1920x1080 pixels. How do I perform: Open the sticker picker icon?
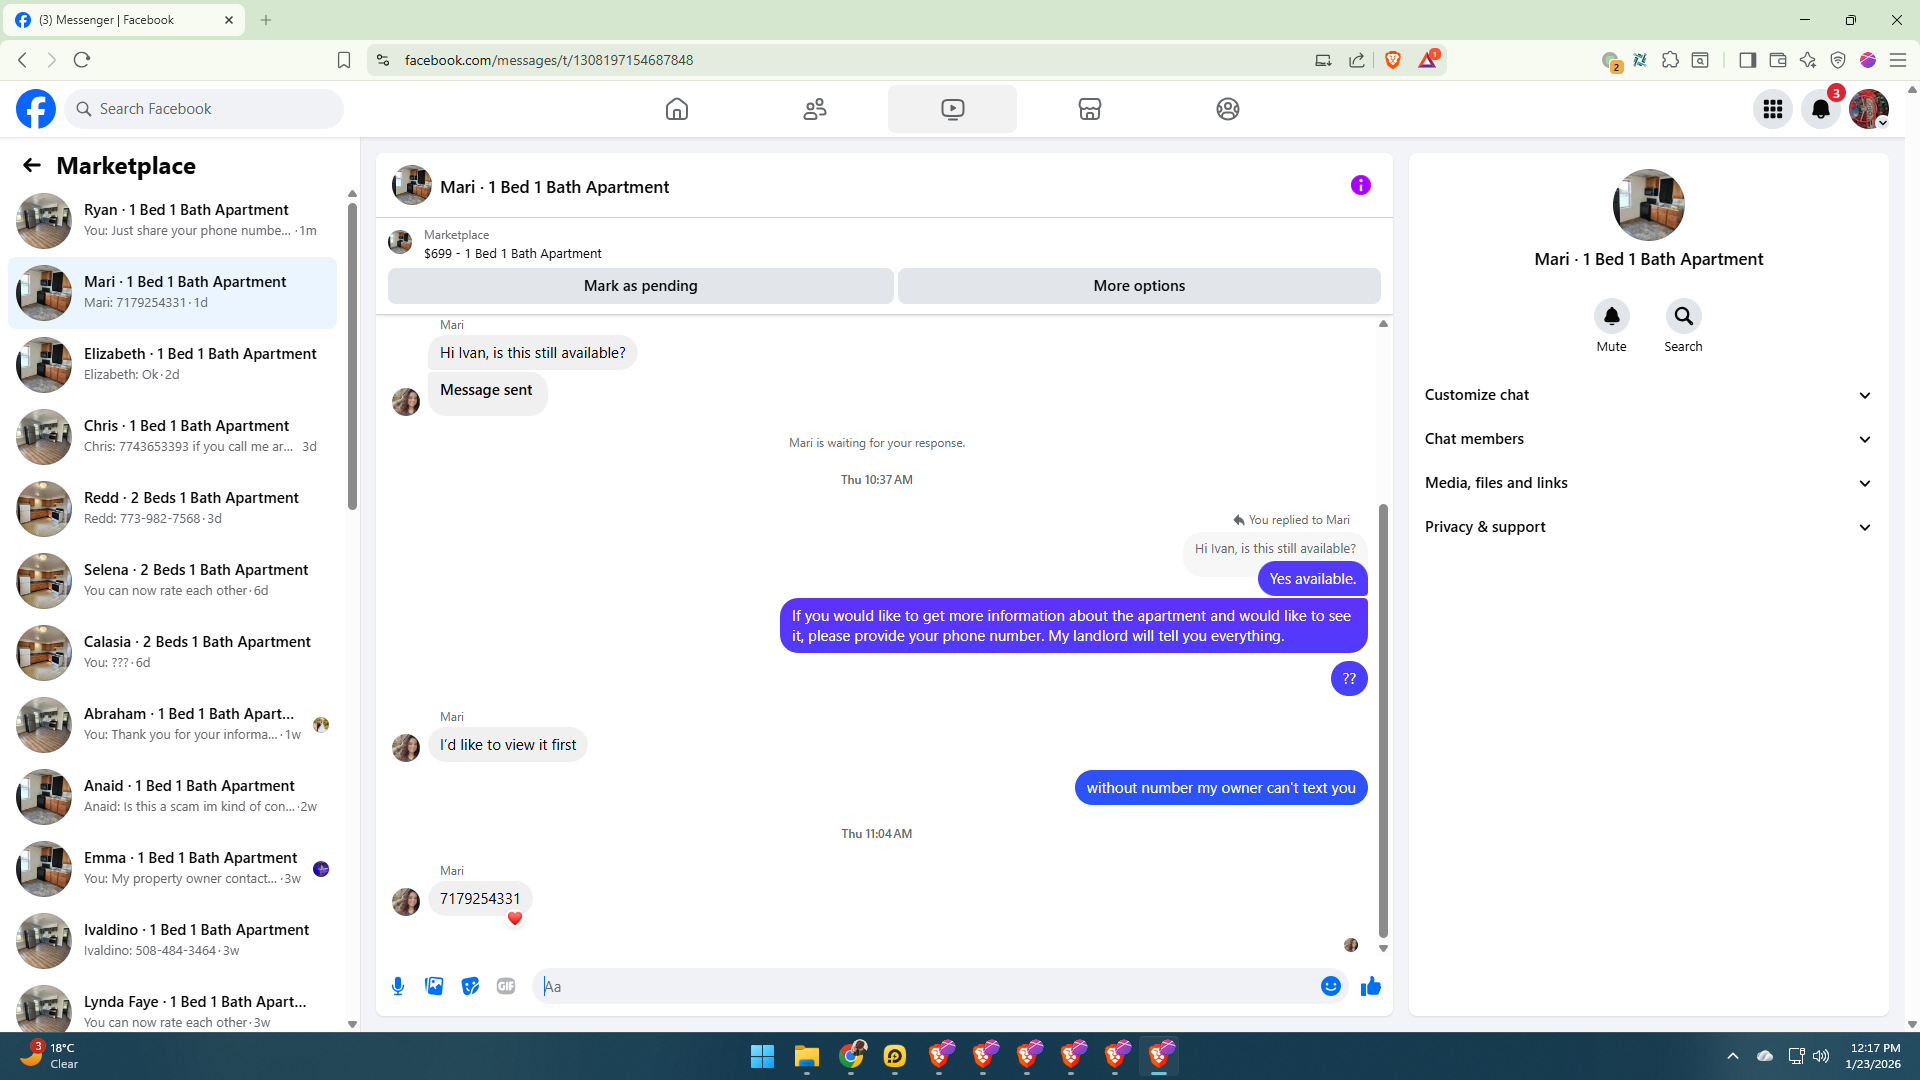coord(470,986)
